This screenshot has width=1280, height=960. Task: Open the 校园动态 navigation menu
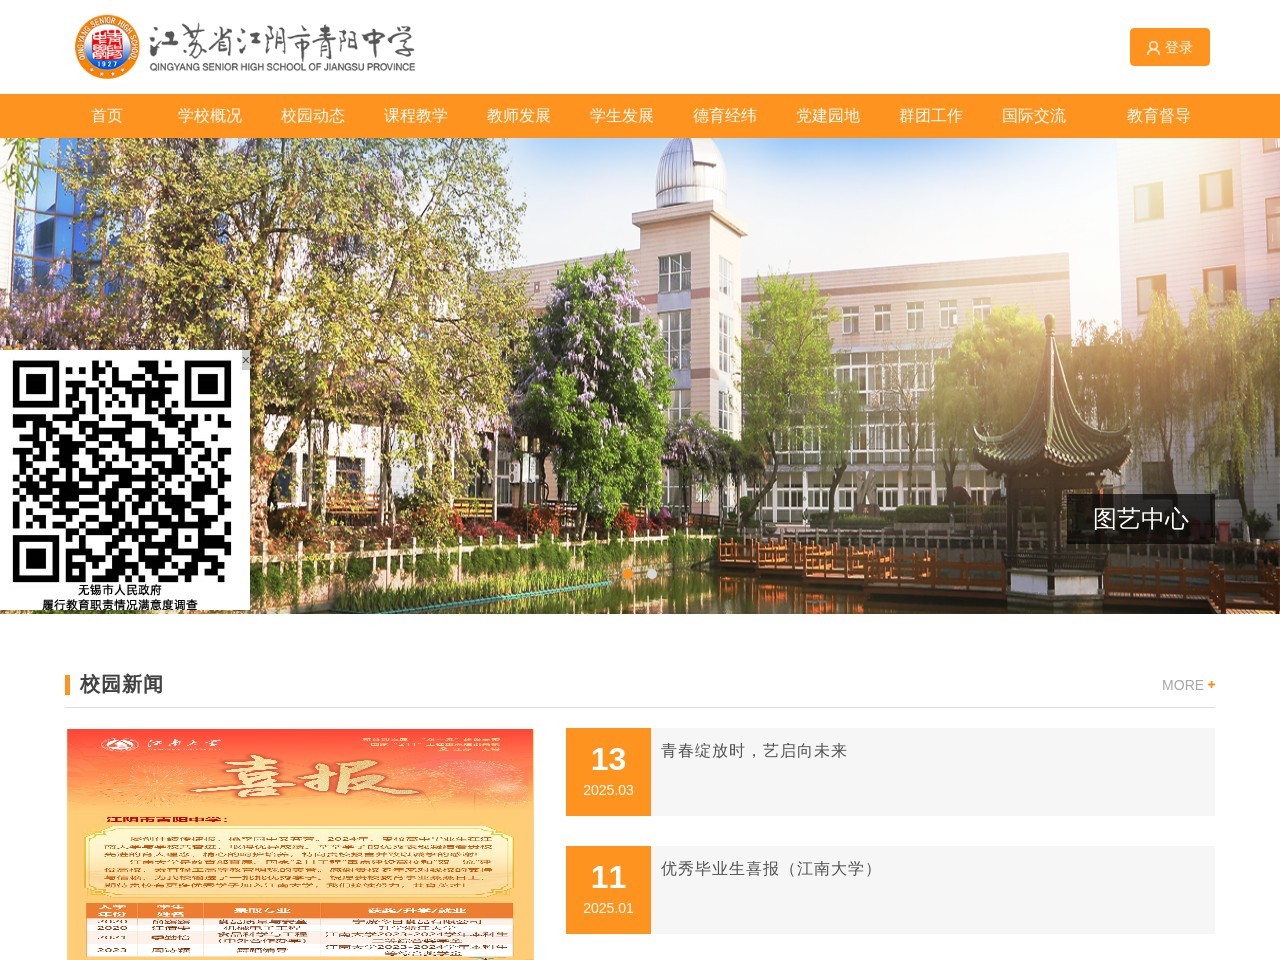(313, 116)
